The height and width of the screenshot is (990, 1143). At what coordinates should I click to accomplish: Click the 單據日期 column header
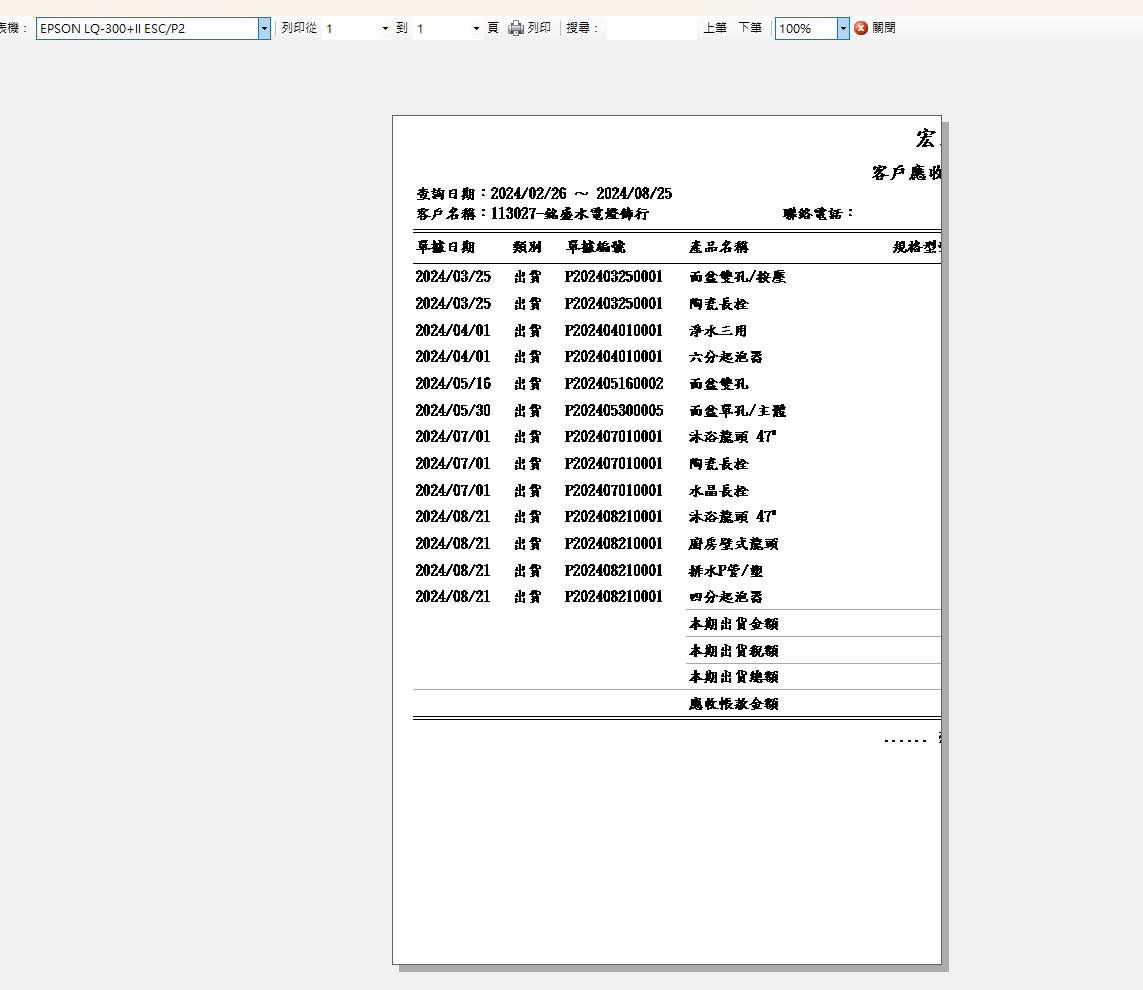point(445,247)
